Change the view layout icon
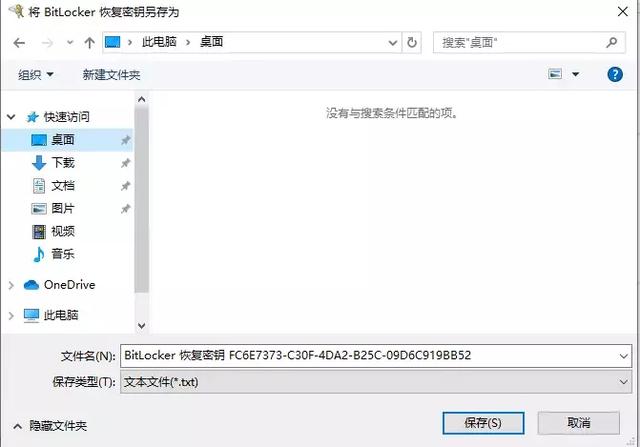The width and height of the screenshot is (640, 447). click(555, 74)
